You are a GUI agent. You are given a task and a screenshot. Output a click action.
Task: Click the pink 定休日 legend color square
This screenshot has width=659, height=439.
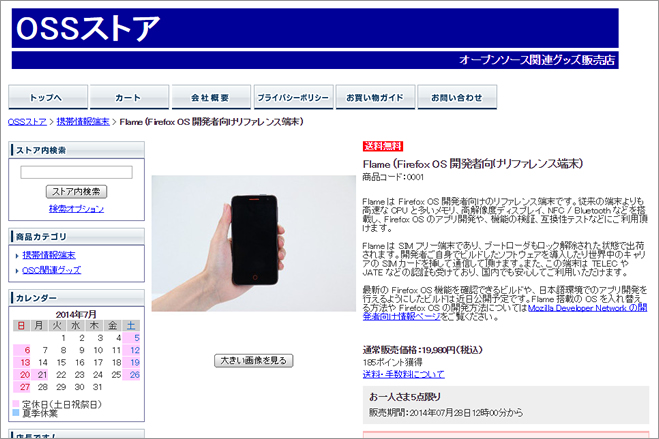[x=16, y=404]
